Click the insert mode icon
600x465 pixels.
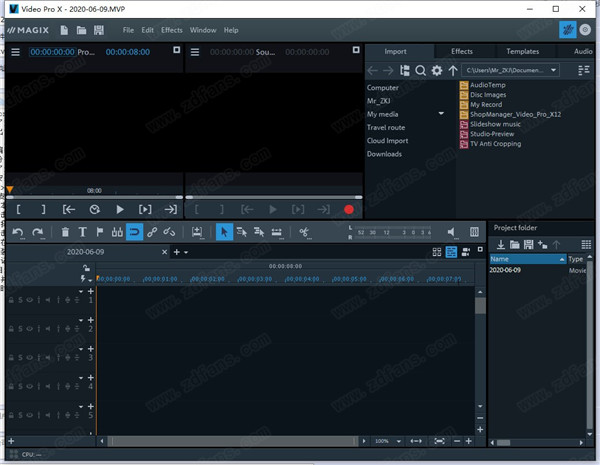(x=197, y=232)
